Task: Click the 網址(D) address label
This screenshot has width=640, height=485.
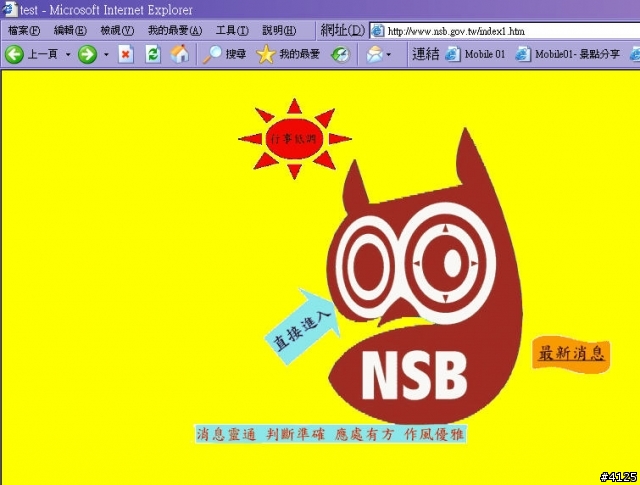Action: click(x=342, y=31)
